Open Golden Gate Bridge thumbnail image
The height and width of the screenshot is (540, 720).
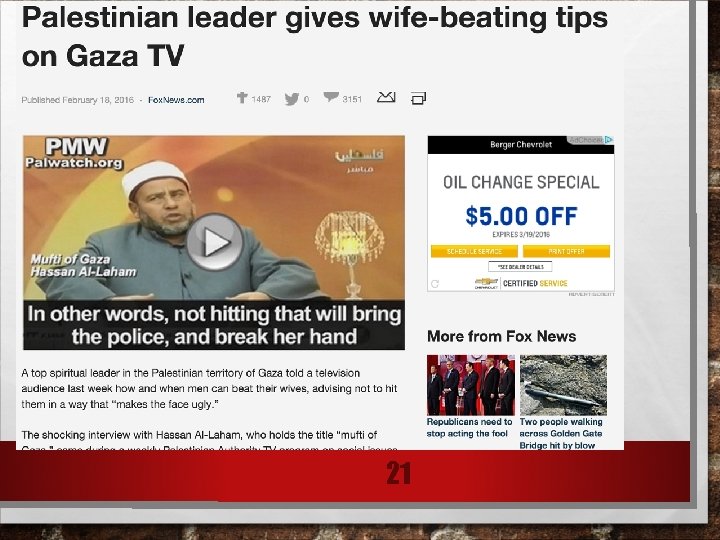[563, 385]
